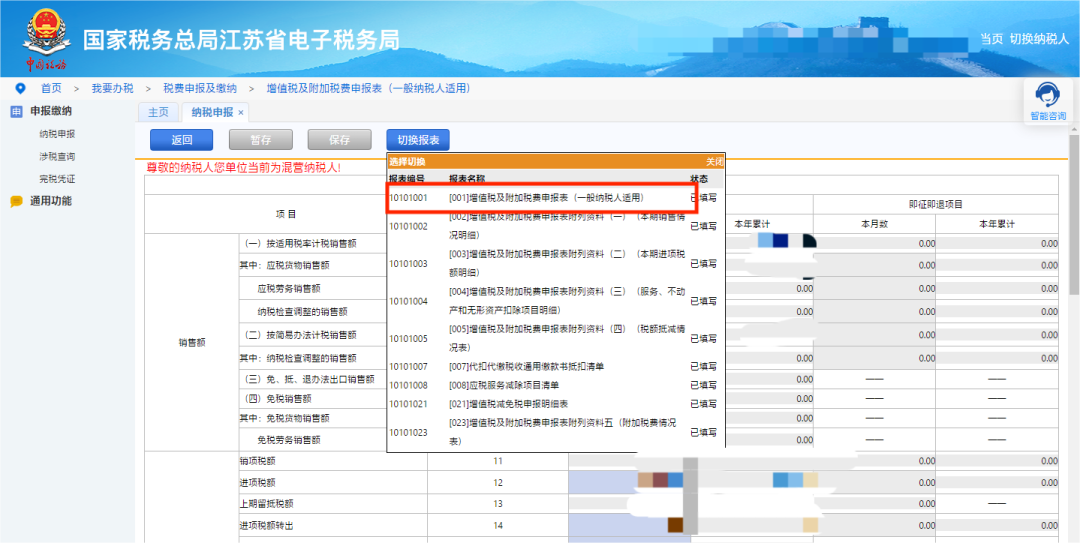The height and width of the screenshot is (543, 1080).
Task: Click the 进项税额转出 row 14 input field
Action: (x=631, y=526)
